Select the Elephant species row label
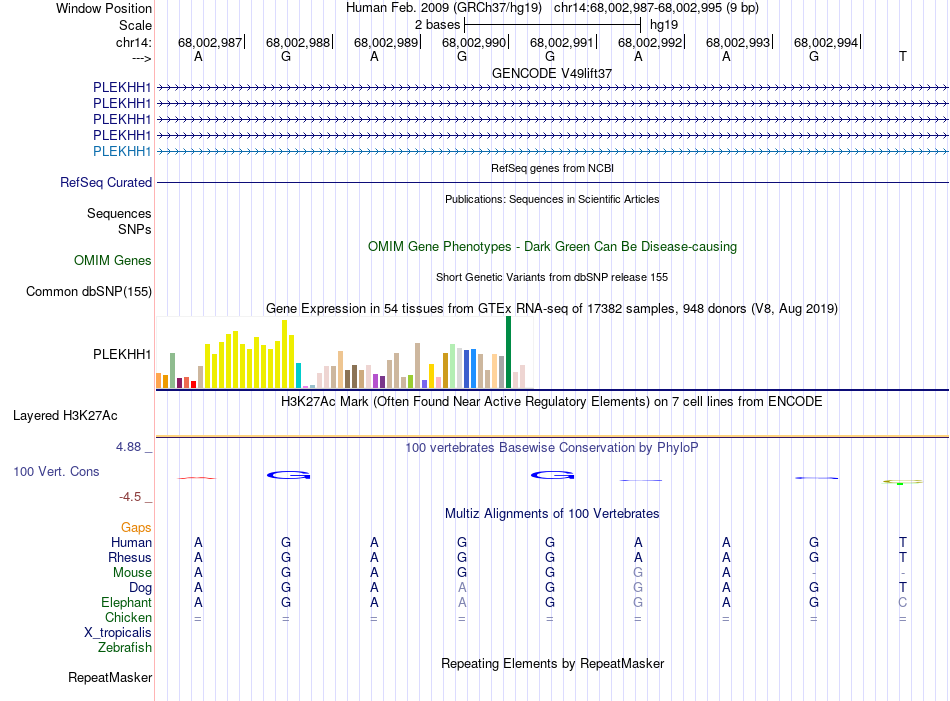Viewport: 950px width, 701px height. pyautogui.click(x=126, y=603)
